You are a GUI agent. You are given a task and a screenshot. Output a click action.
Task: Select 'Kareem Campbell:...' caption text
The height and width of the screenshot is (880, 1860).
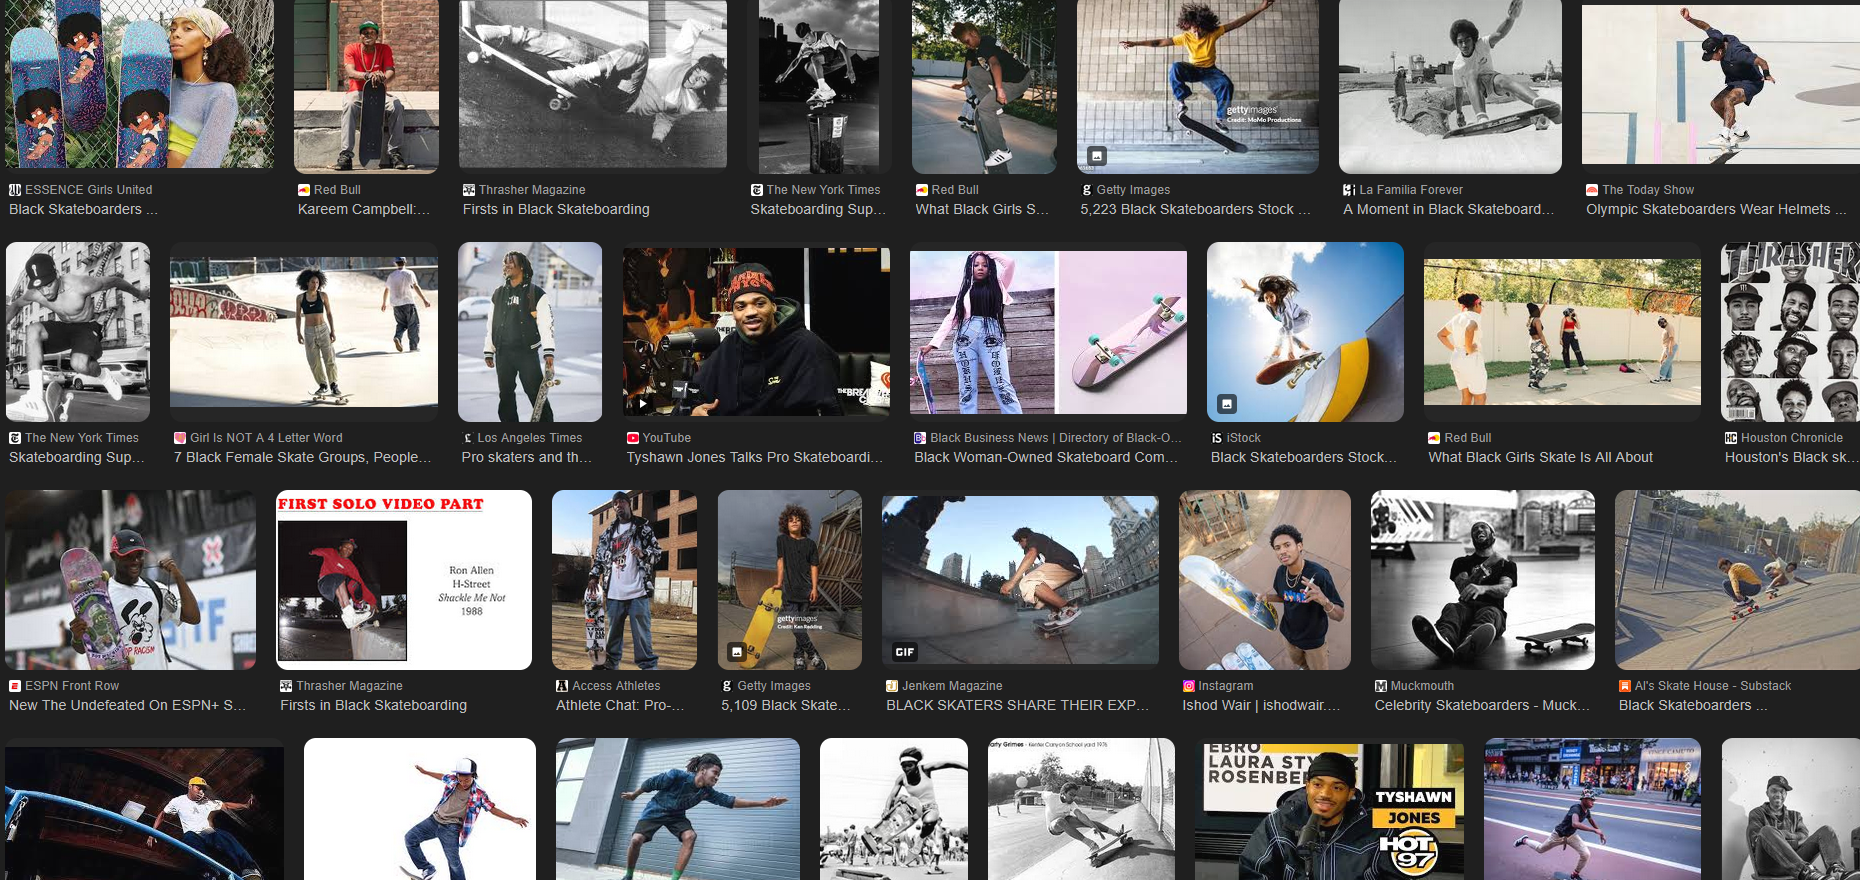364,209
